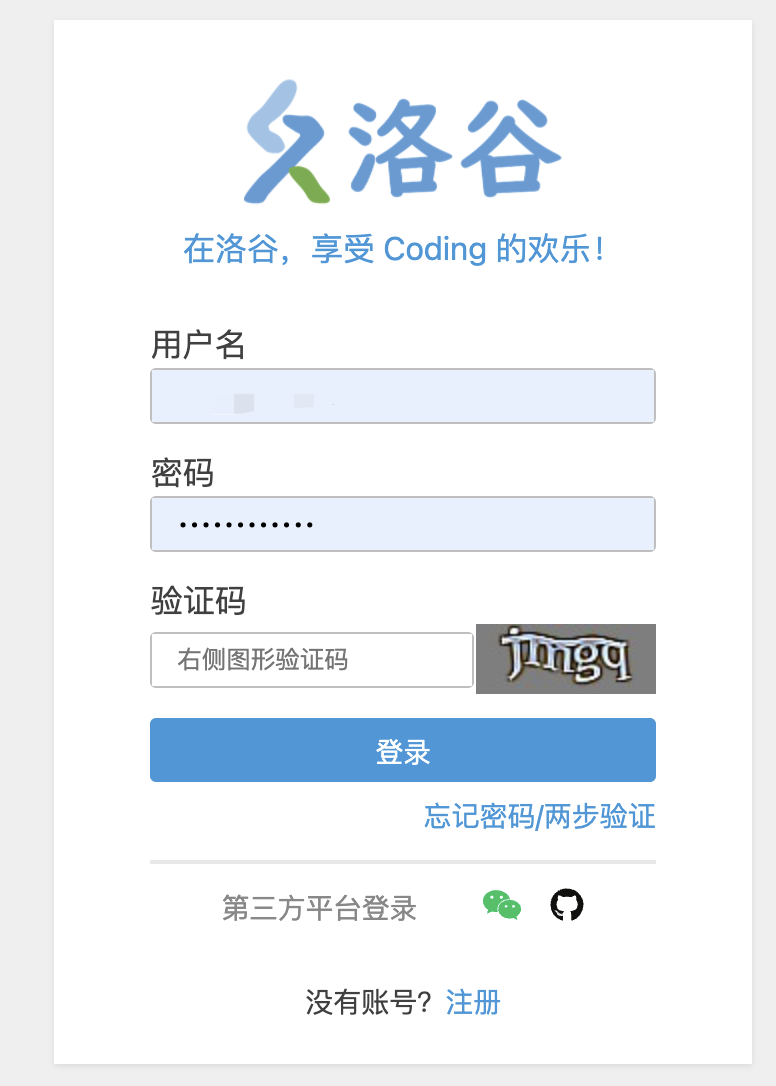Click the Luogu logo swoosh icon

coord(285,142)
